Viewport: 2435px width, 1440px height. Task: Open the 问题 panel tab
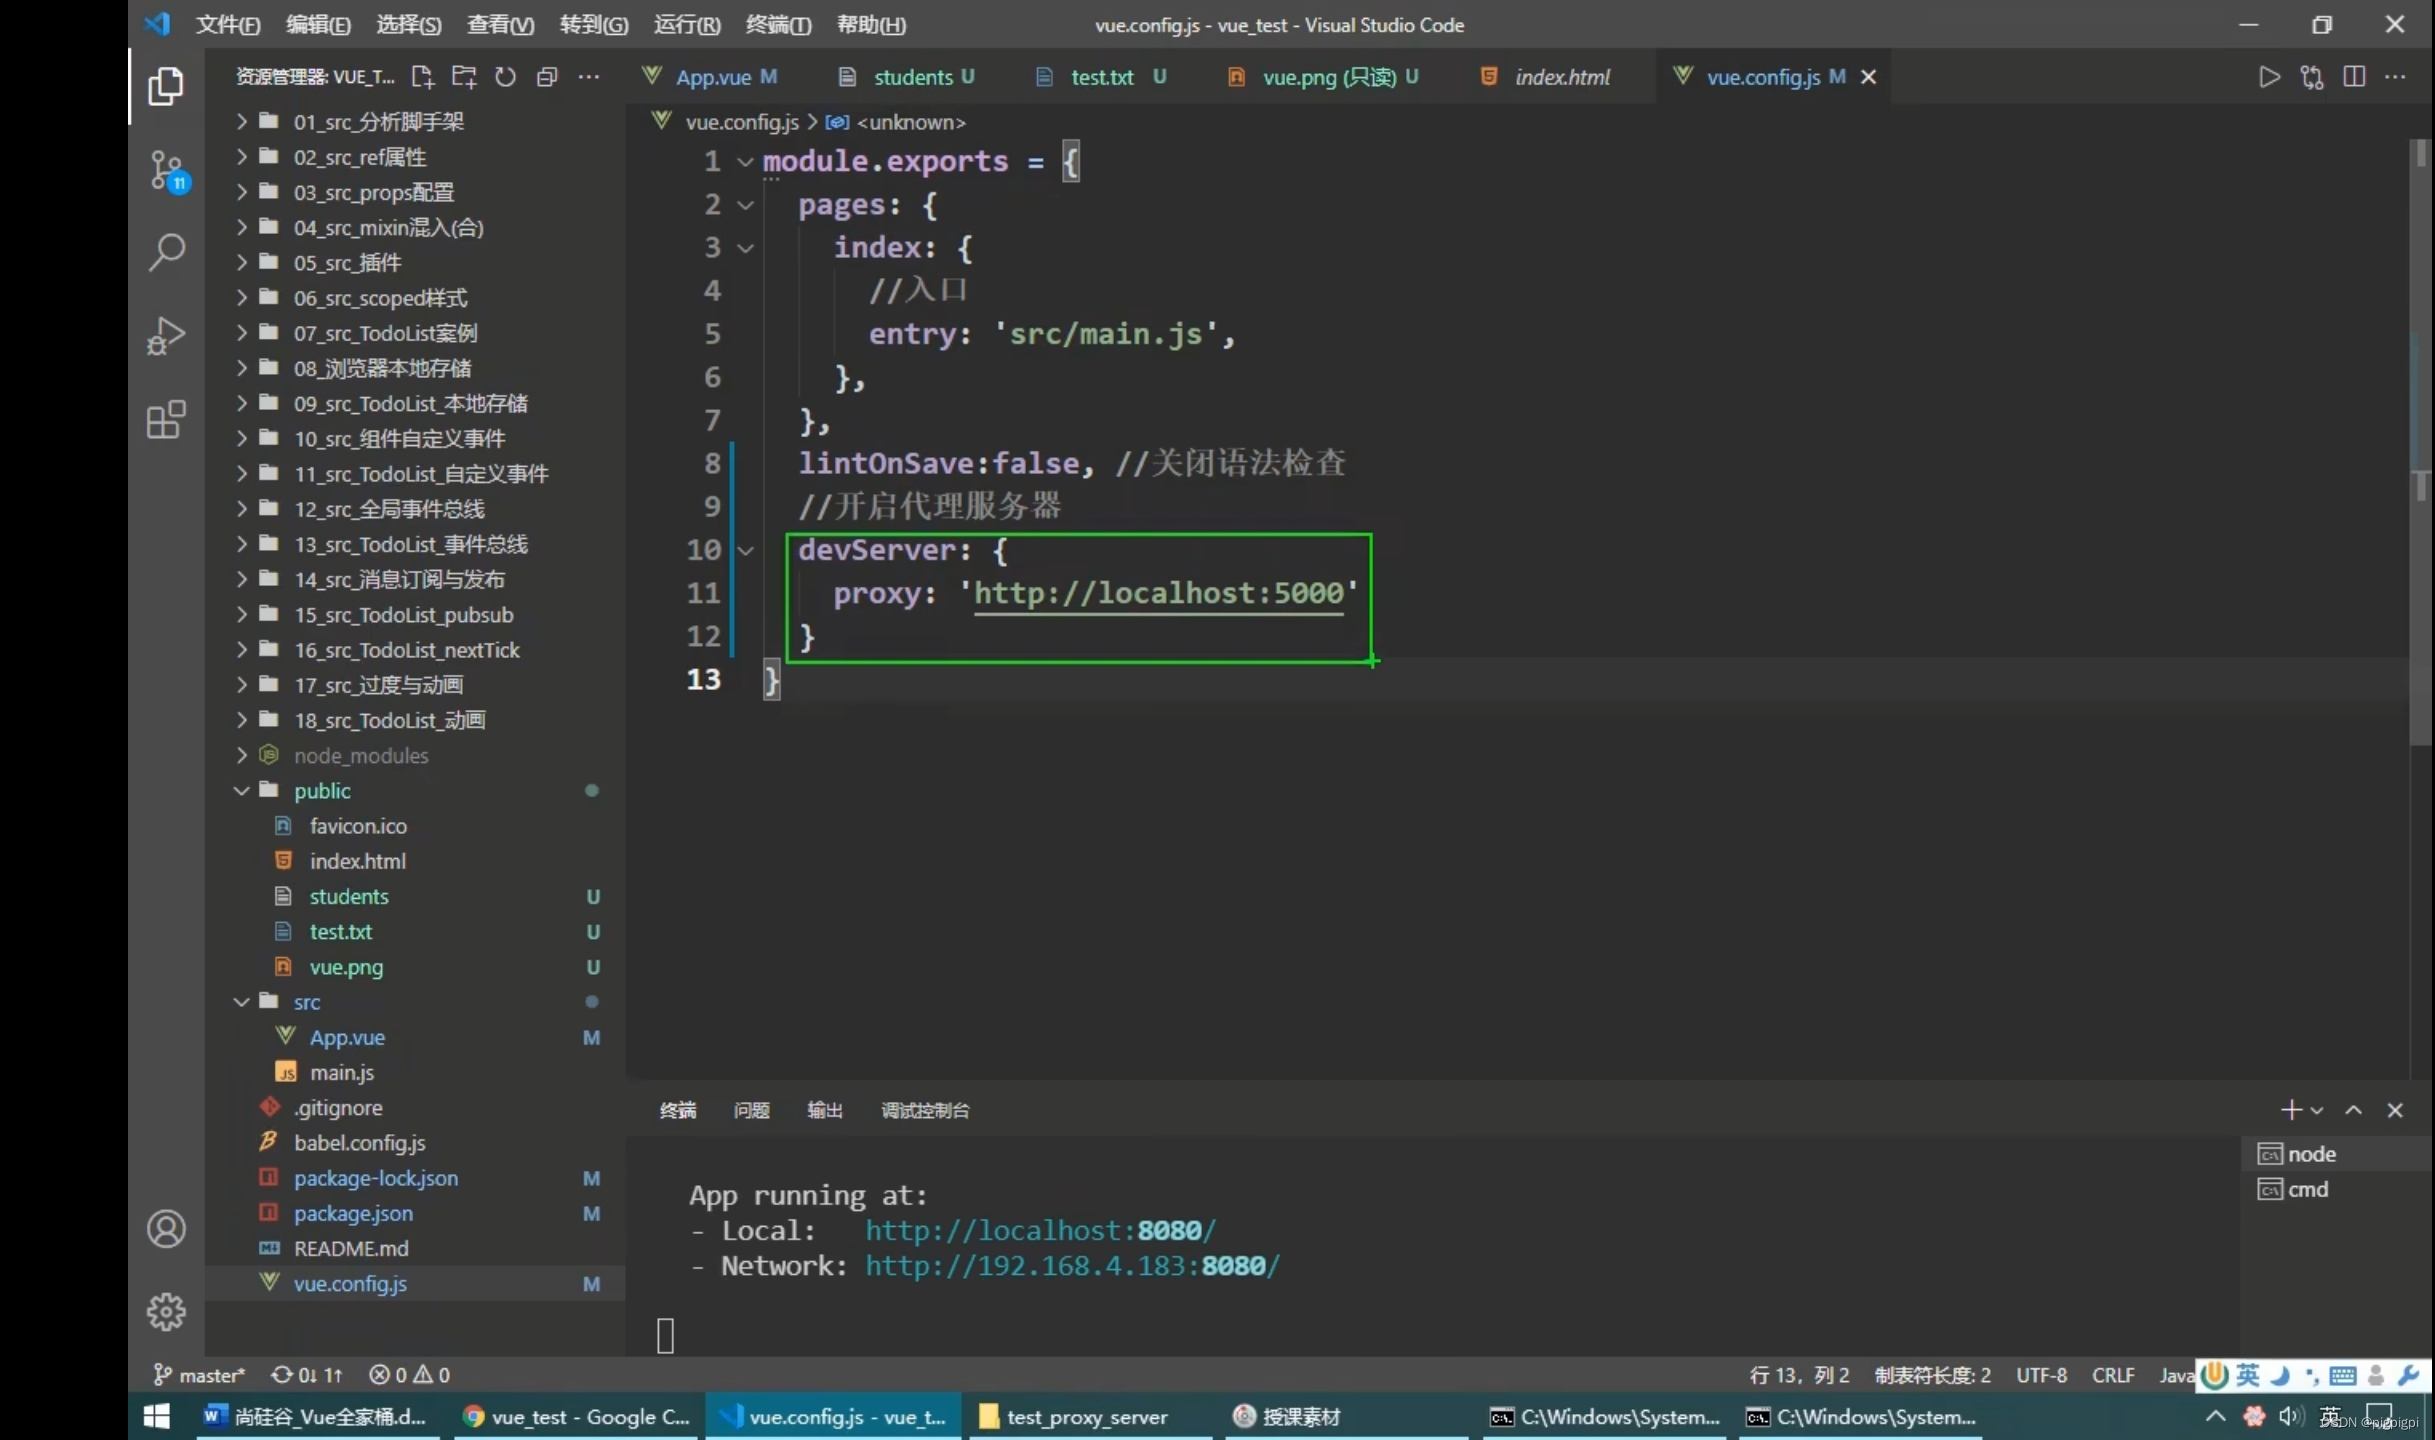click(751, 1110)
